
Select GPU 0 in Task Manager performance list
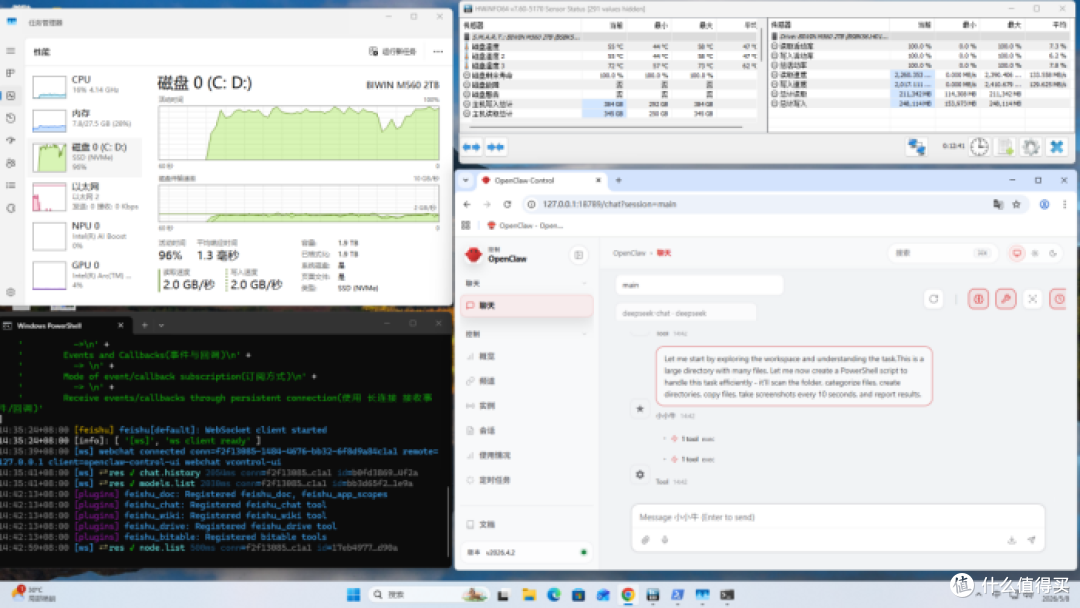tap(86, 275)
